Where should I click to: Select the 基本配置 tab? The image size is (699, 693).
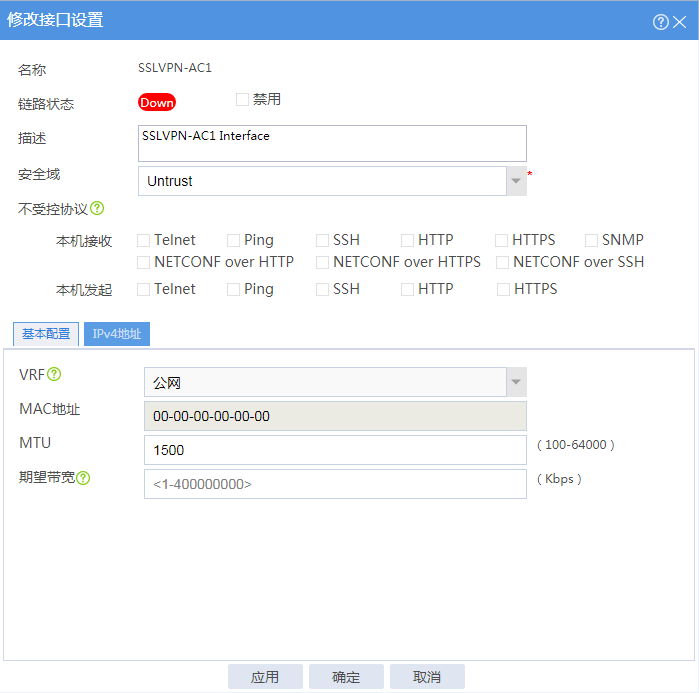[x=46, y=334]
